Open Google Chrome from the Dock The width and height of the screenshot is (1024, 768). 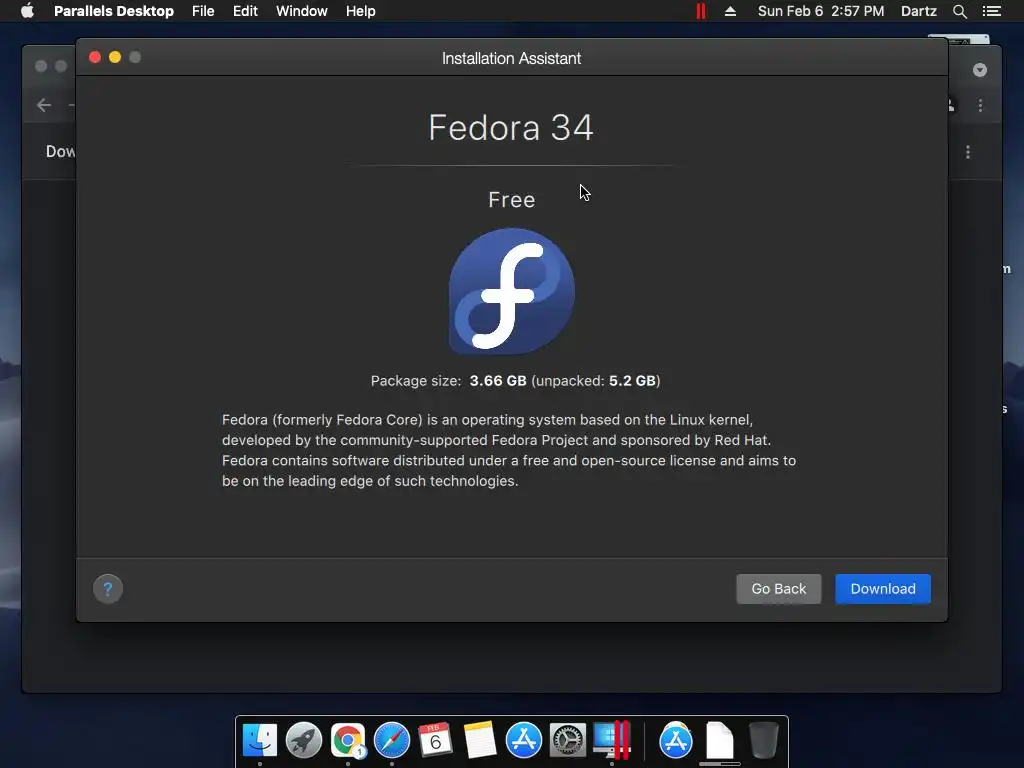click(x=347, y=740)
